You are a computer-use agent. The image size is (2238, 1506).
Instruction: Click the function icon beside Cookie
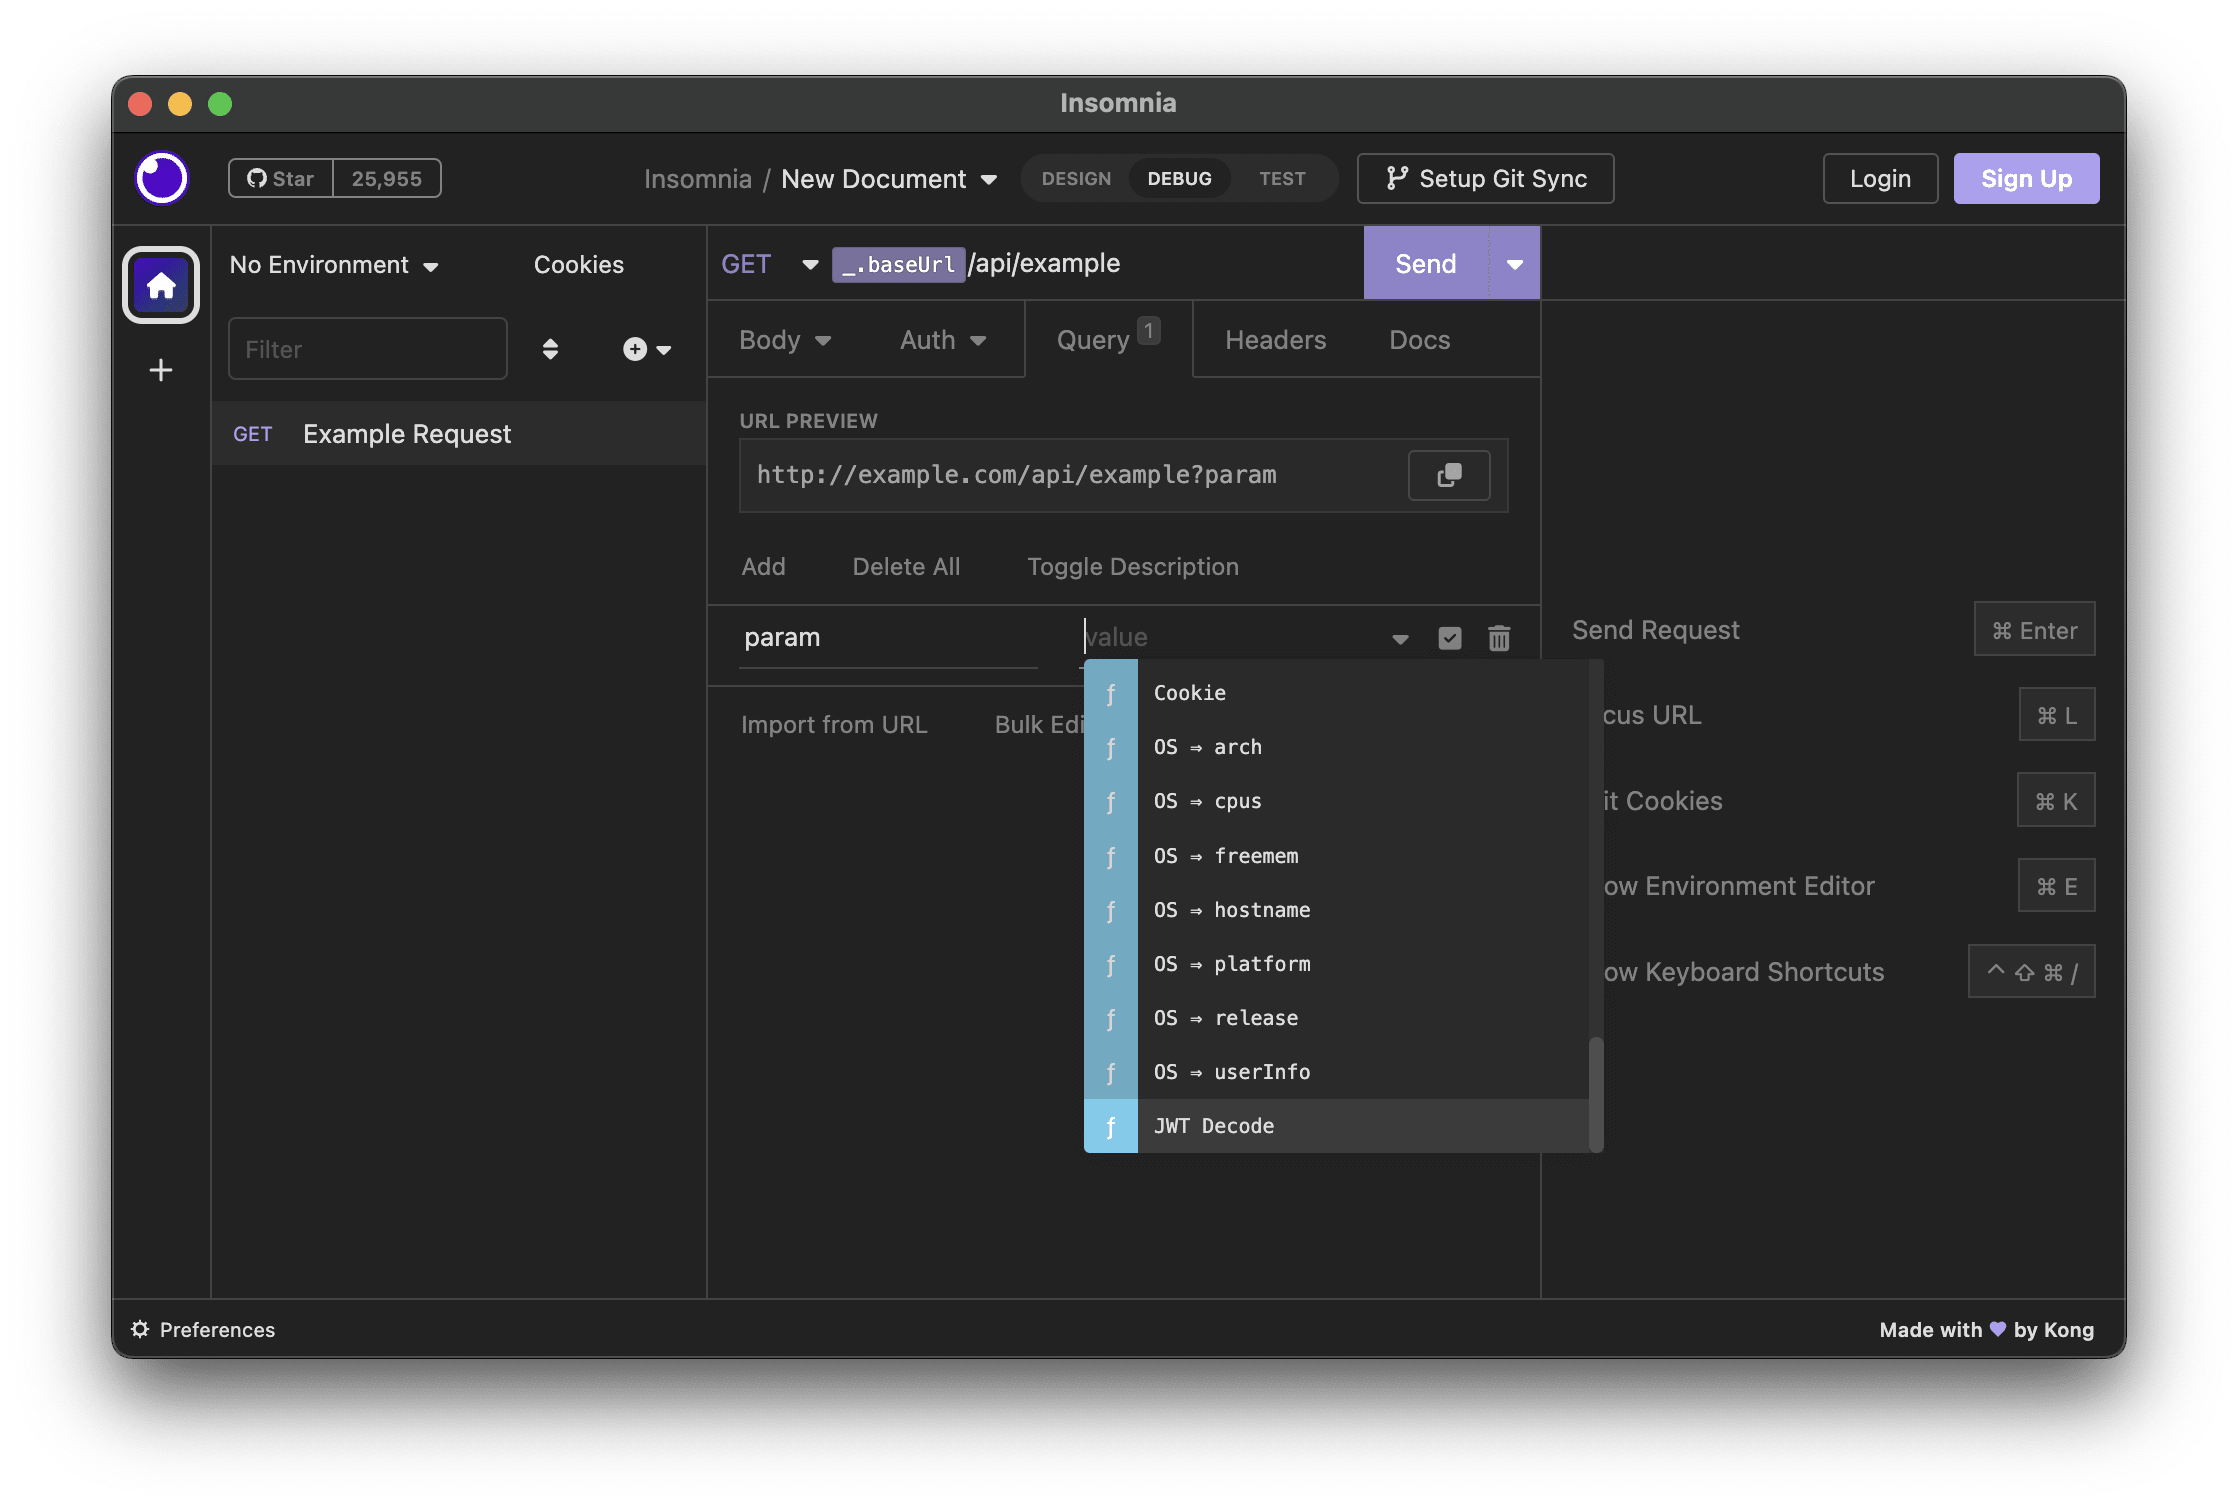pyautogui.click(x=1111, y=693)
